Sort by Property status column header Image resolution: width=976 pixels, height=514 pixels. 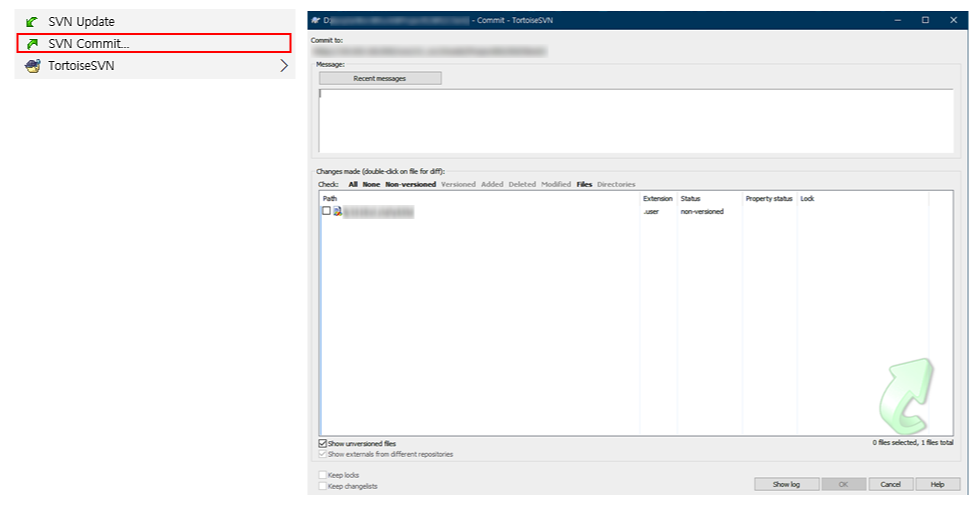pos(769,199)
